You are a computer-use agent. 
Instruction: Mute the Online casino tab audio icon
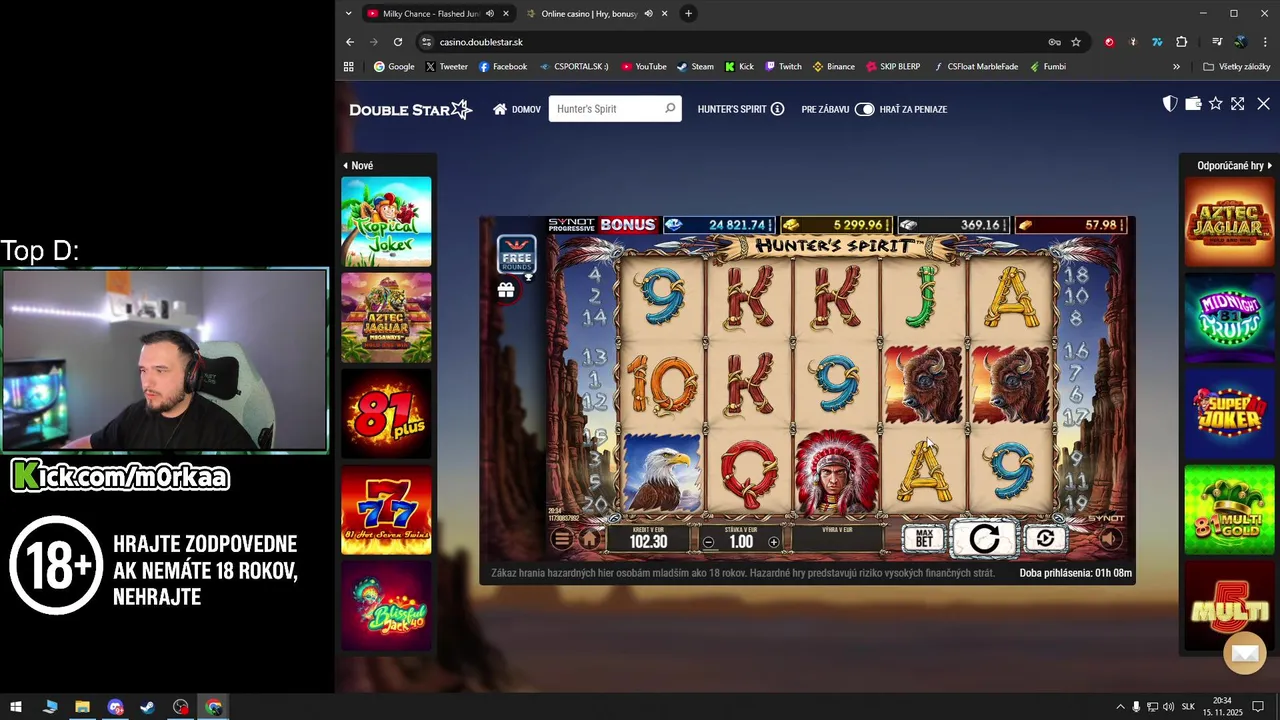click(649, 14)
